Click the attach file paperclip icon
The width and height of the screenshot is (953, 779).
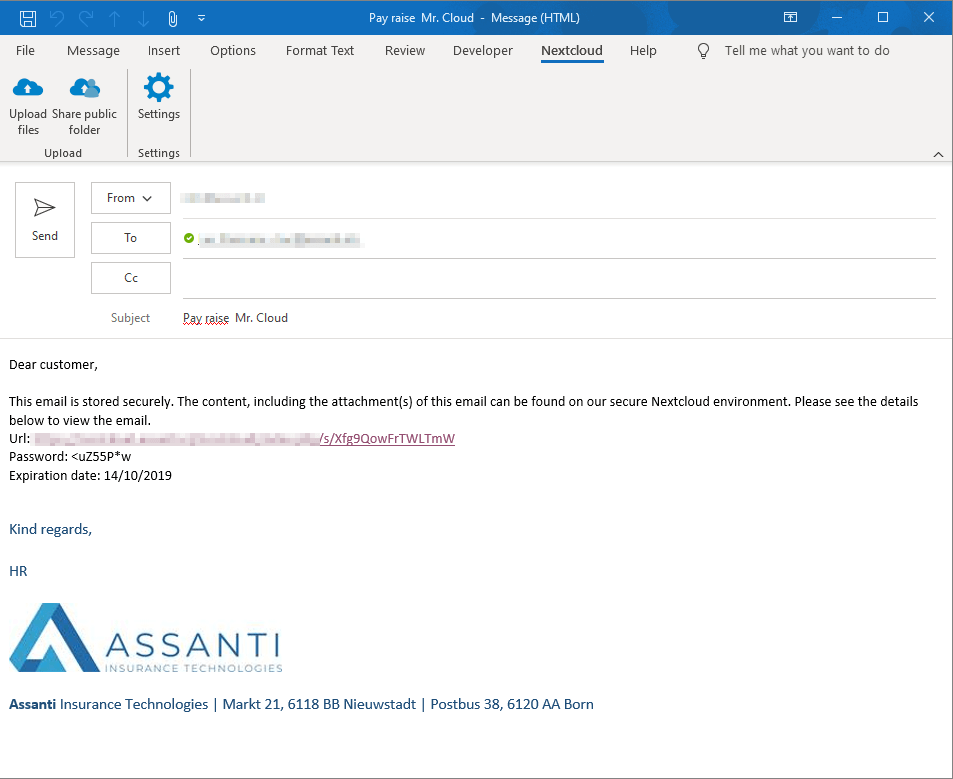pos(173,18)
